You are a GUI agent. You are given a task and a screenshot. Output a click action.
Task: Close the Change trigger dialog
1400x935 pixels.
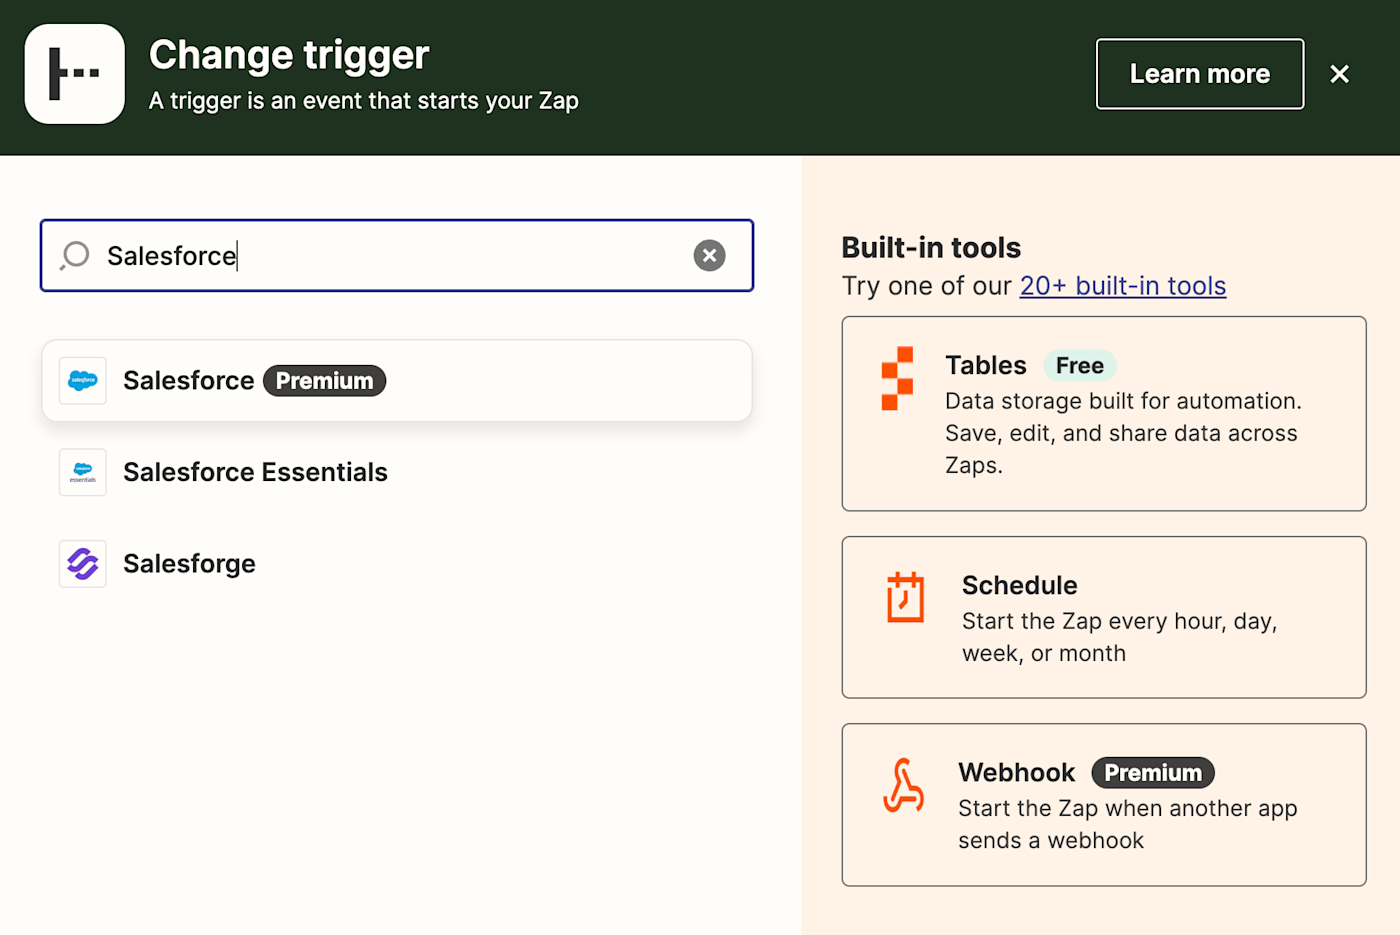pyautogui.click(x=1339, y=74)
